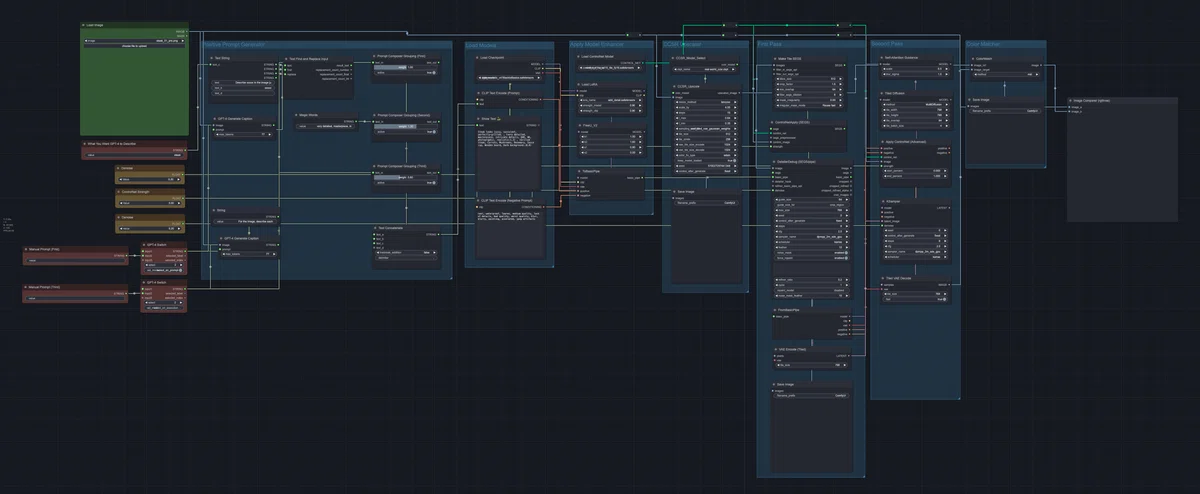Collapse the Load LoRA node title dot
This screenshot has height=494, width=1200.
pos(580,84)
